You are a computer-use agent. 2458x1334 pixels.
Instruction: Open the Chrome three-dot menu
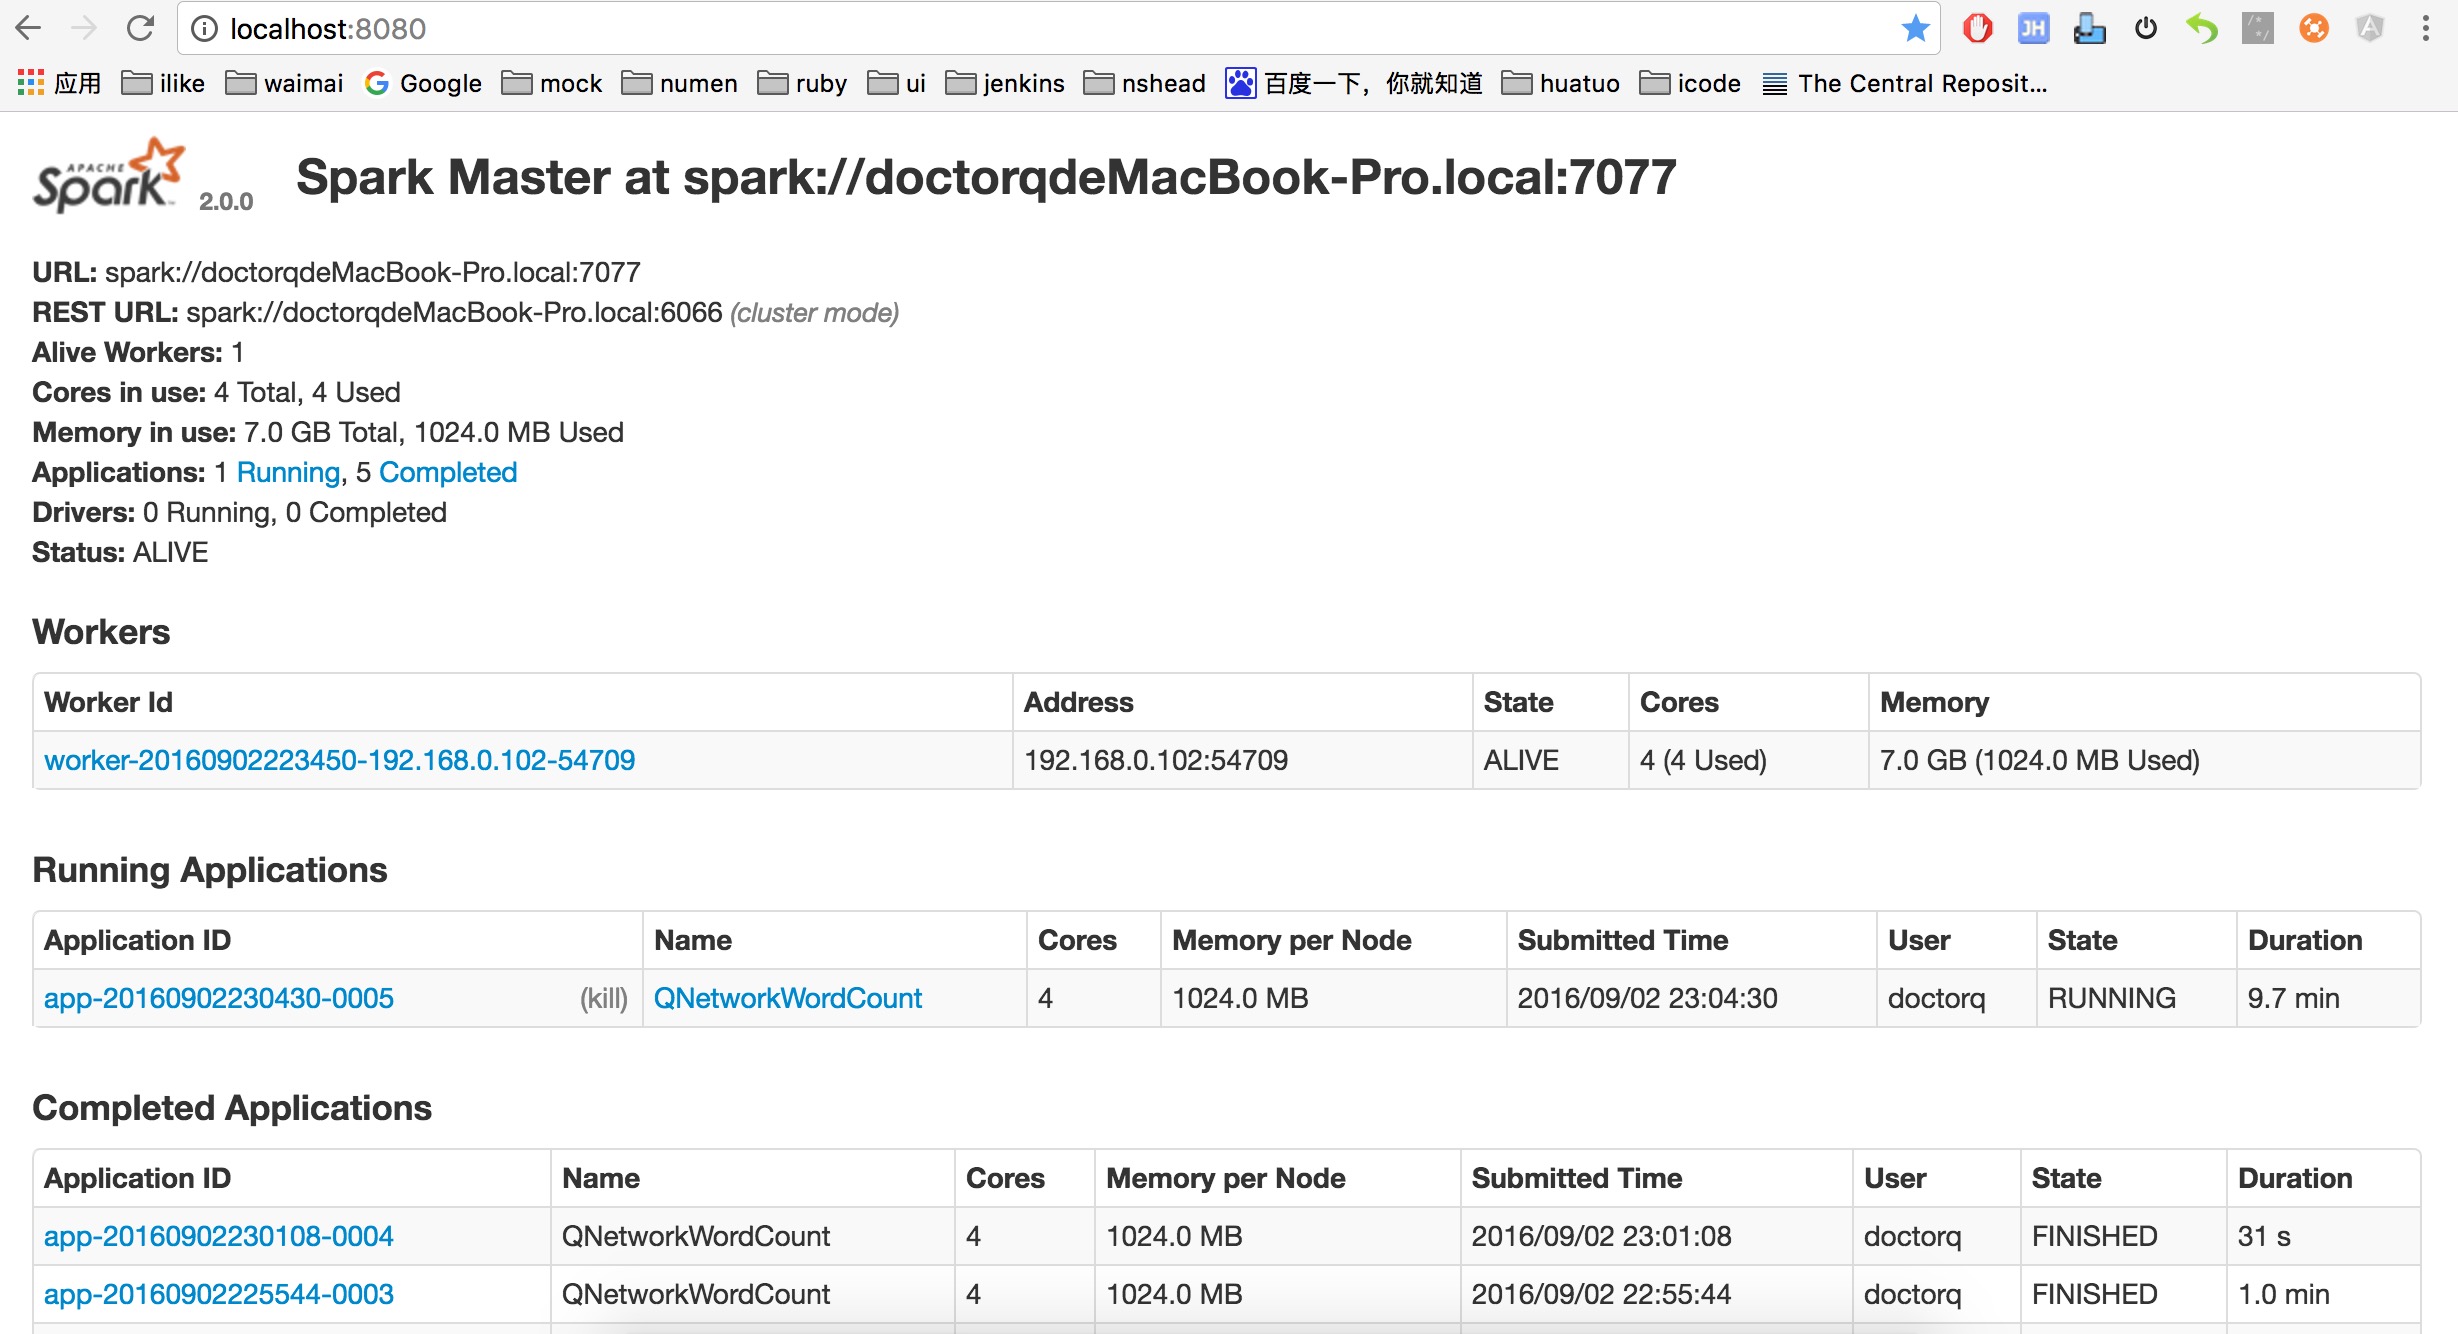point(2425,28)
